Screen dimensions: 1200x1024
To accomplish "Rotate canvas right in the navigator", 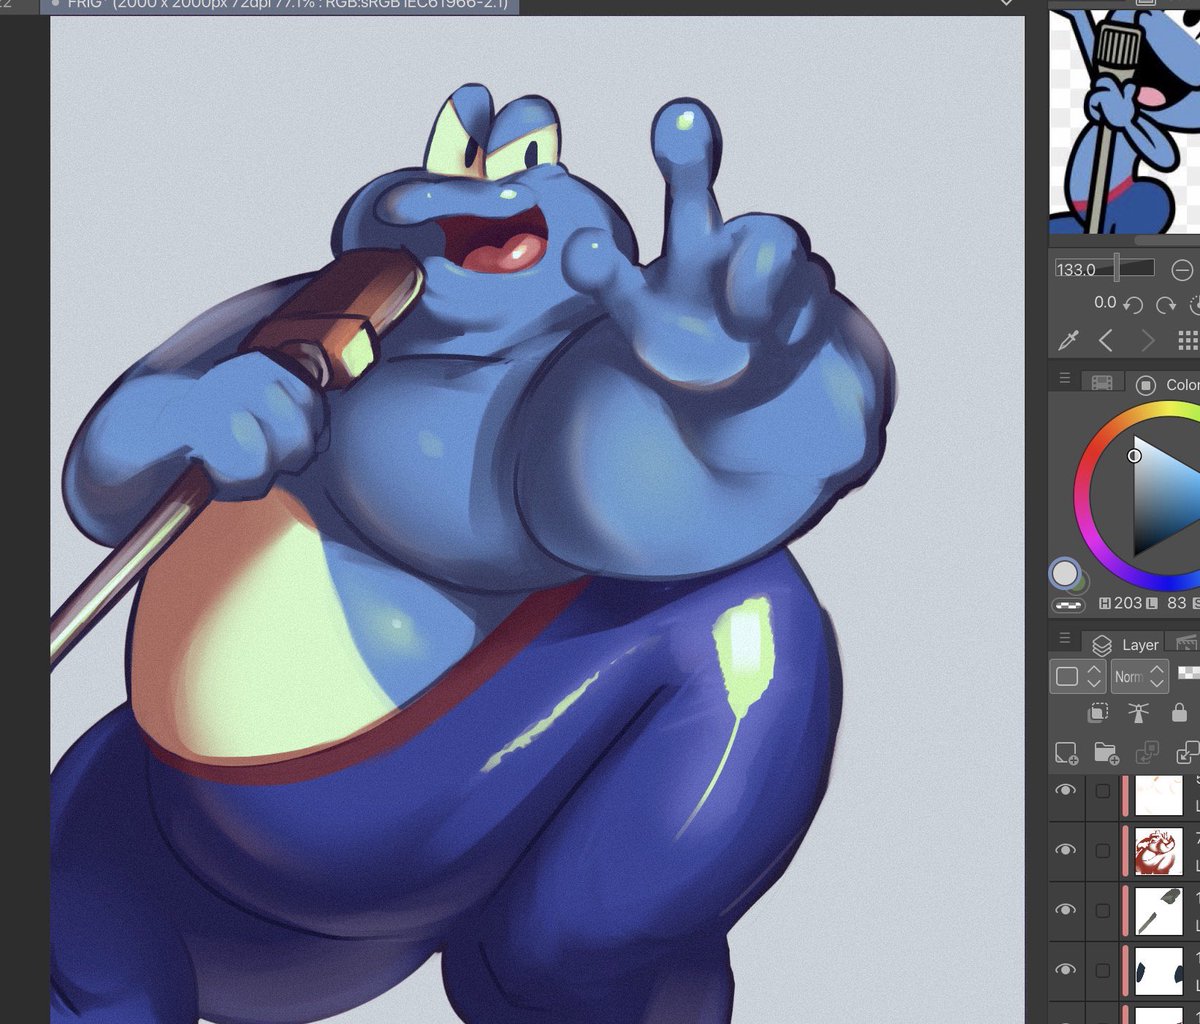I will [x=1165, y=304].
